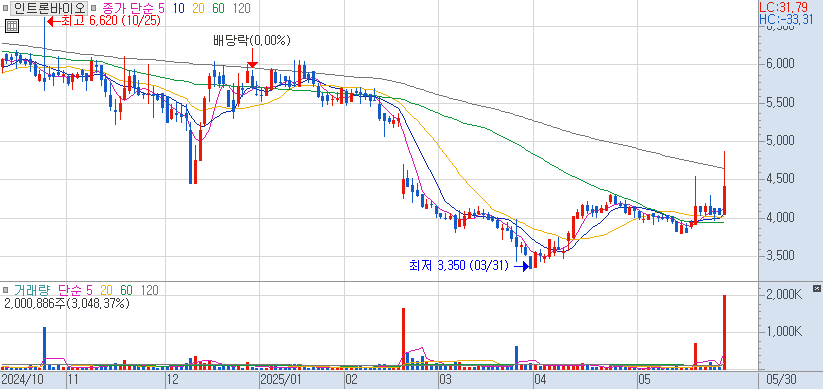Open the data grid table icon
The image size is (823, 389).
pyautogui.click(x=12, y=25)
